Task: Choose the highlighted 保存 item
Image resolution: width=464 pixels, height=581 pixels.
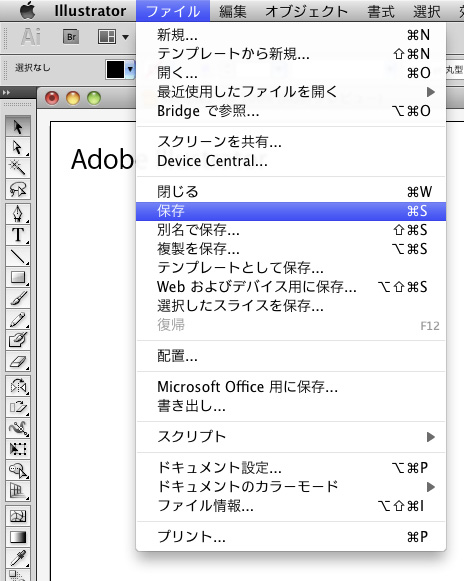Action: click(291, 211)
